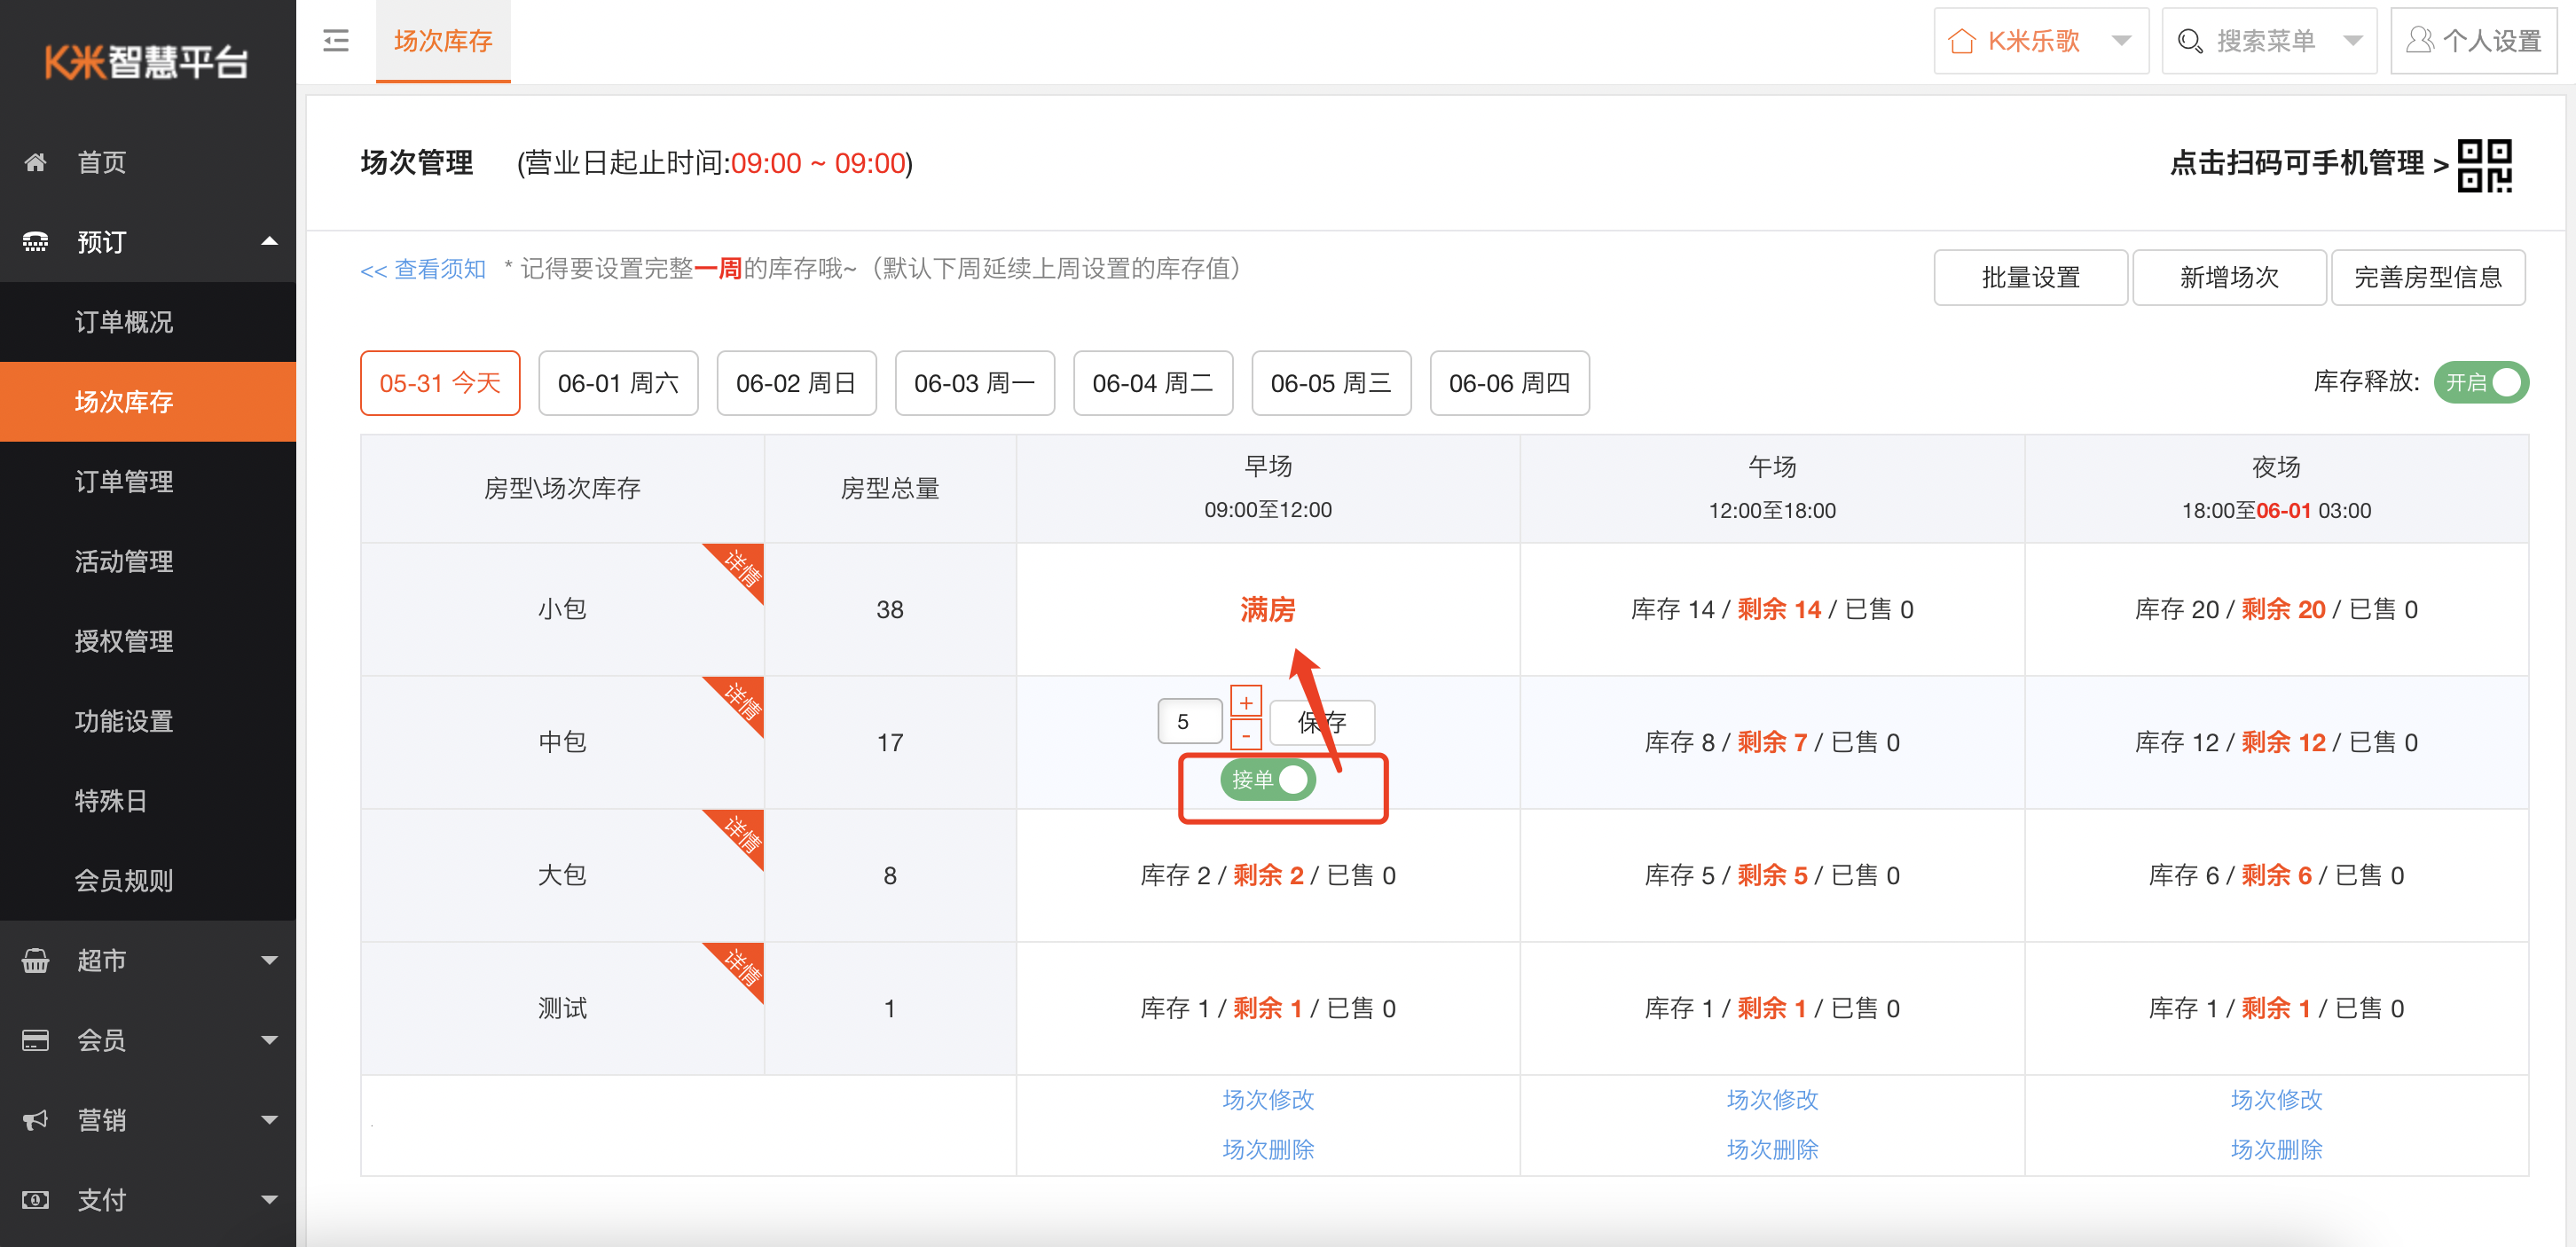Screen dimensions: 2576x1247
Task: Open the K米乐歌 store dropdown
Action: [2041, 41]
